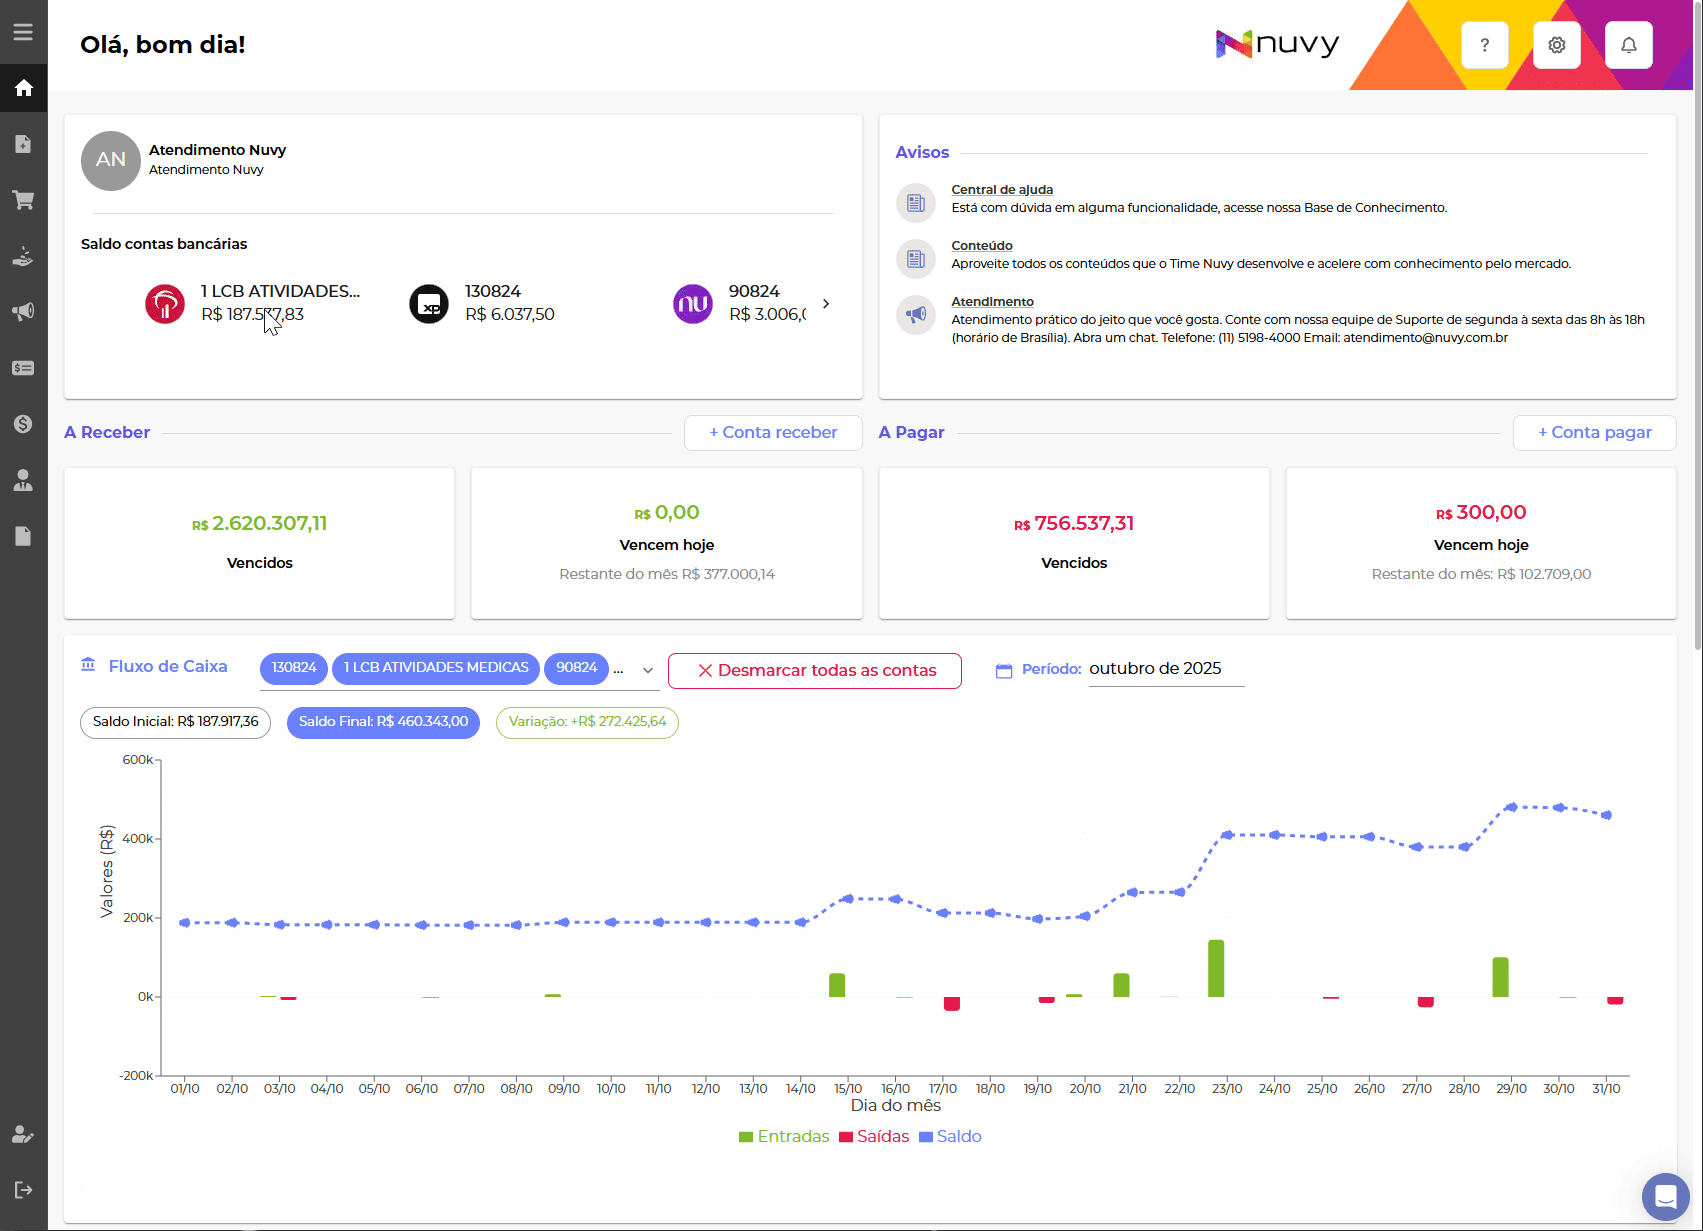
Task: Show next bank accounts with the arrow
Action: (x=826, y=304)
